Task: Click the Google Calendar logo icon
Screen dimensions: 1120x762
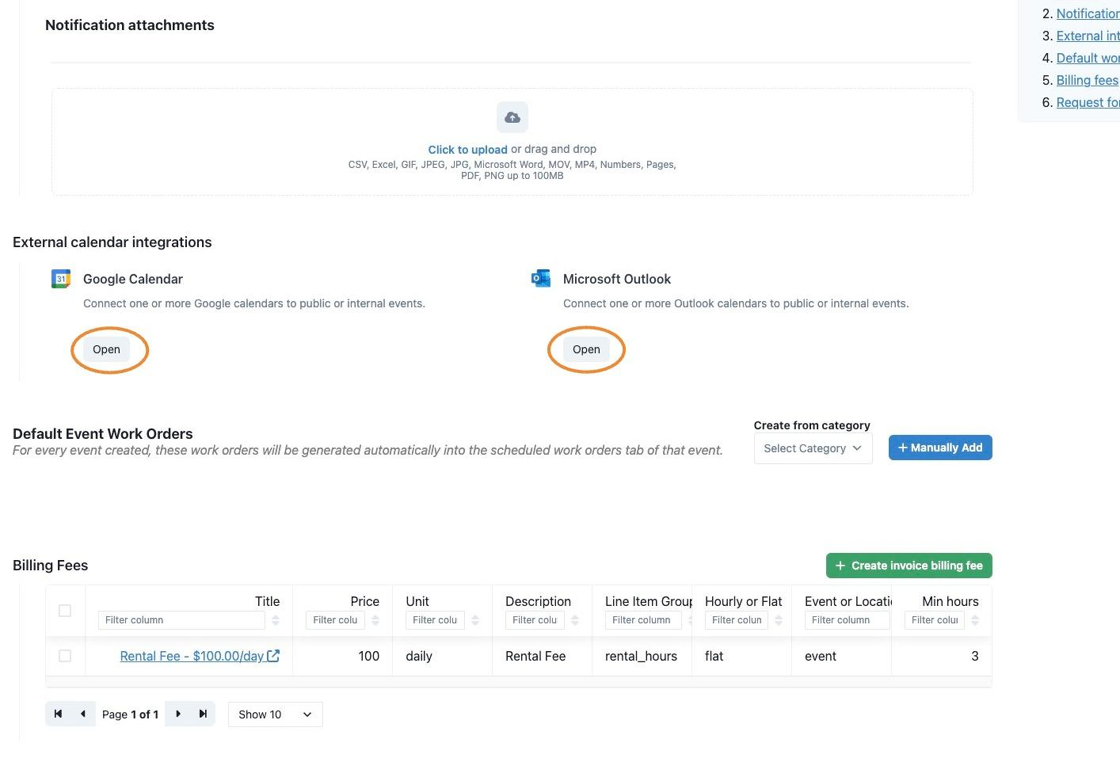Action: tap(61, 279)
